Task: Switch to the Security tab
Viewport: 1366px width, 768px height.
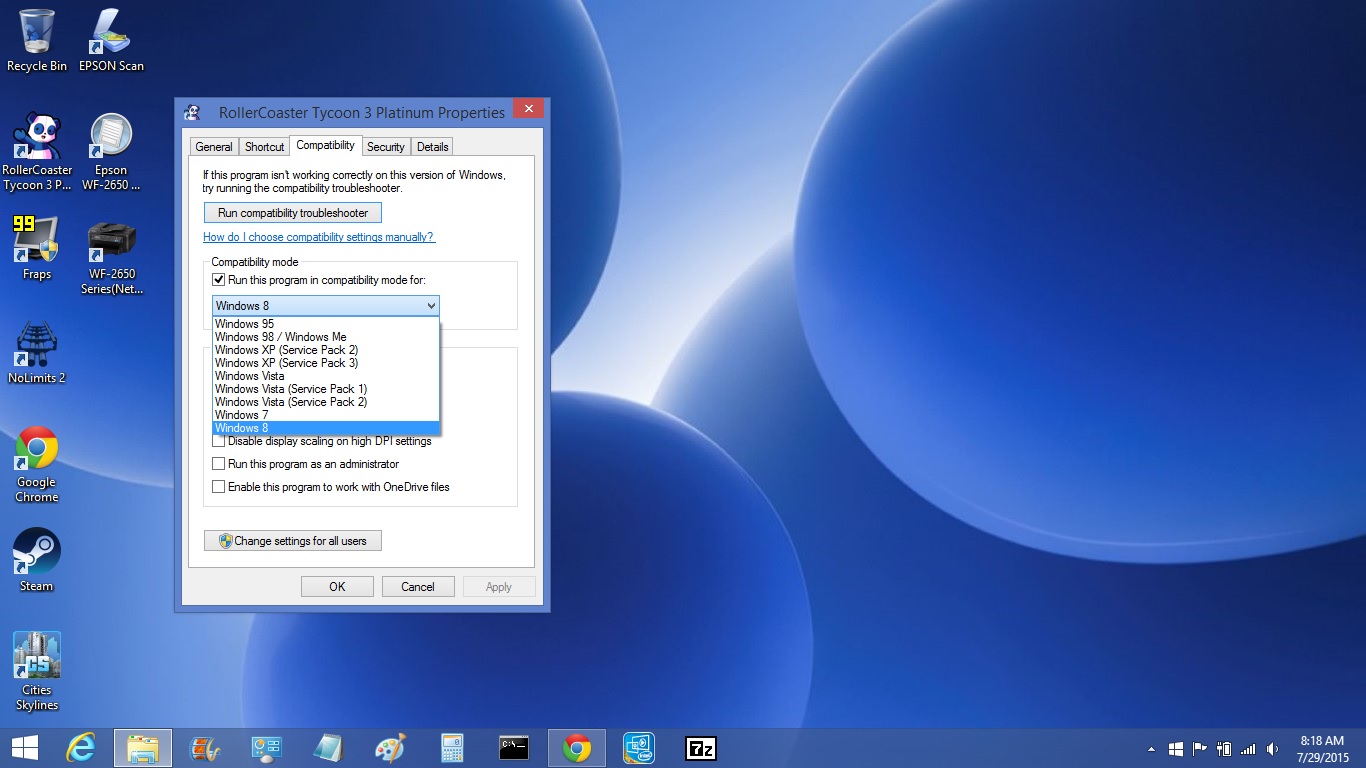Action: (385, 147)
